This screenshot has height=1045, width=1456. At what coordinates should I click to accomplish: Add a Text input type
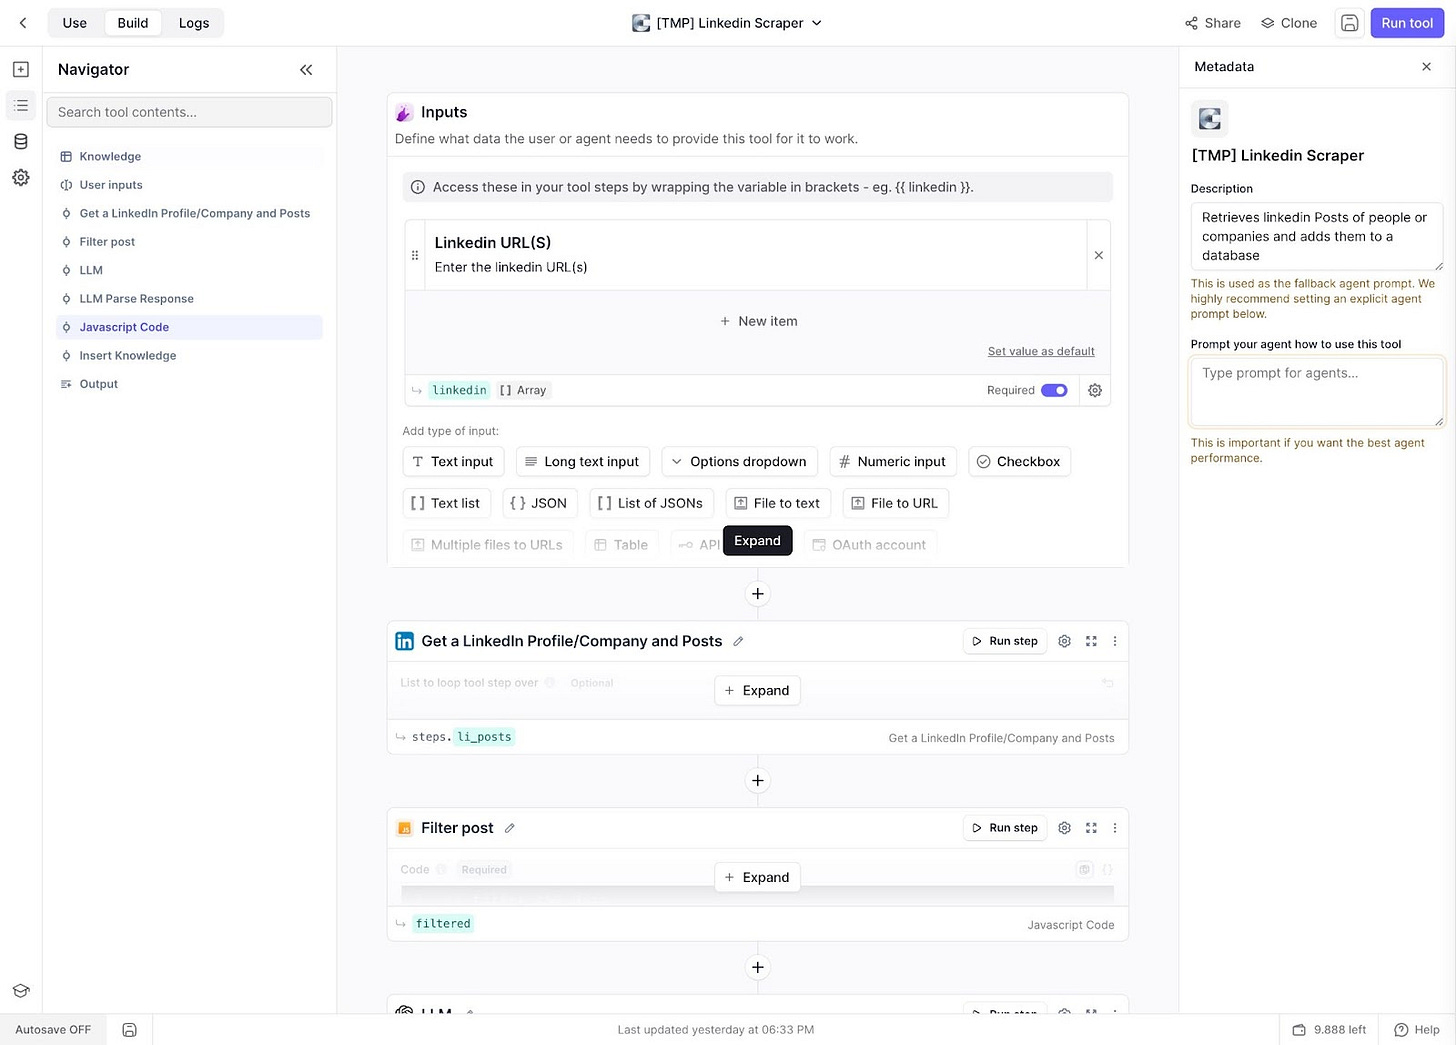452,462
